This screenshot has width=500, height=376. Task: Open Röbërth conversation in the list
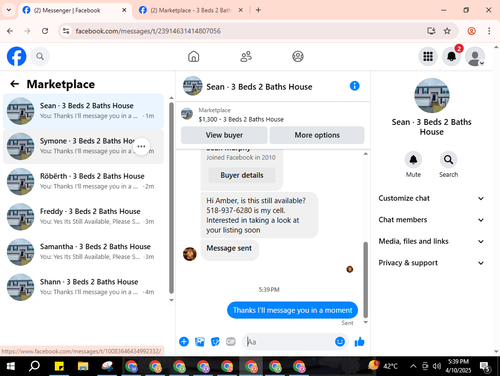pos(83,181)
